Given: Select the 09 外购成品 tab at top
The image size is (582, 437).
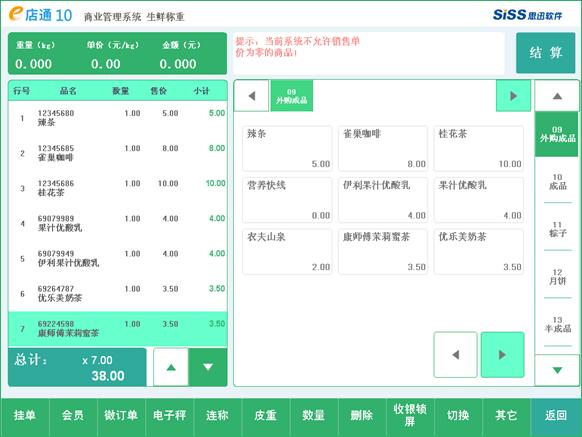Looking at the screenshot, I should pos(292,96).
